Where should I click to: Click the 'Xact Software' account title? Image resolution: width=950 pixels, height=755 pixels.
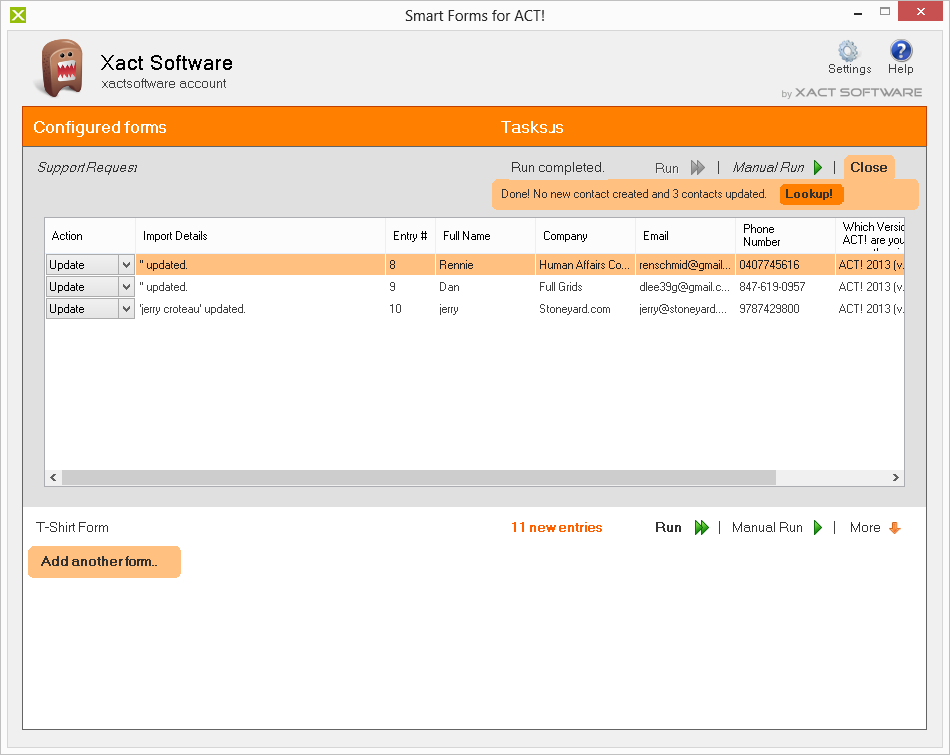[x=167, y=63]
